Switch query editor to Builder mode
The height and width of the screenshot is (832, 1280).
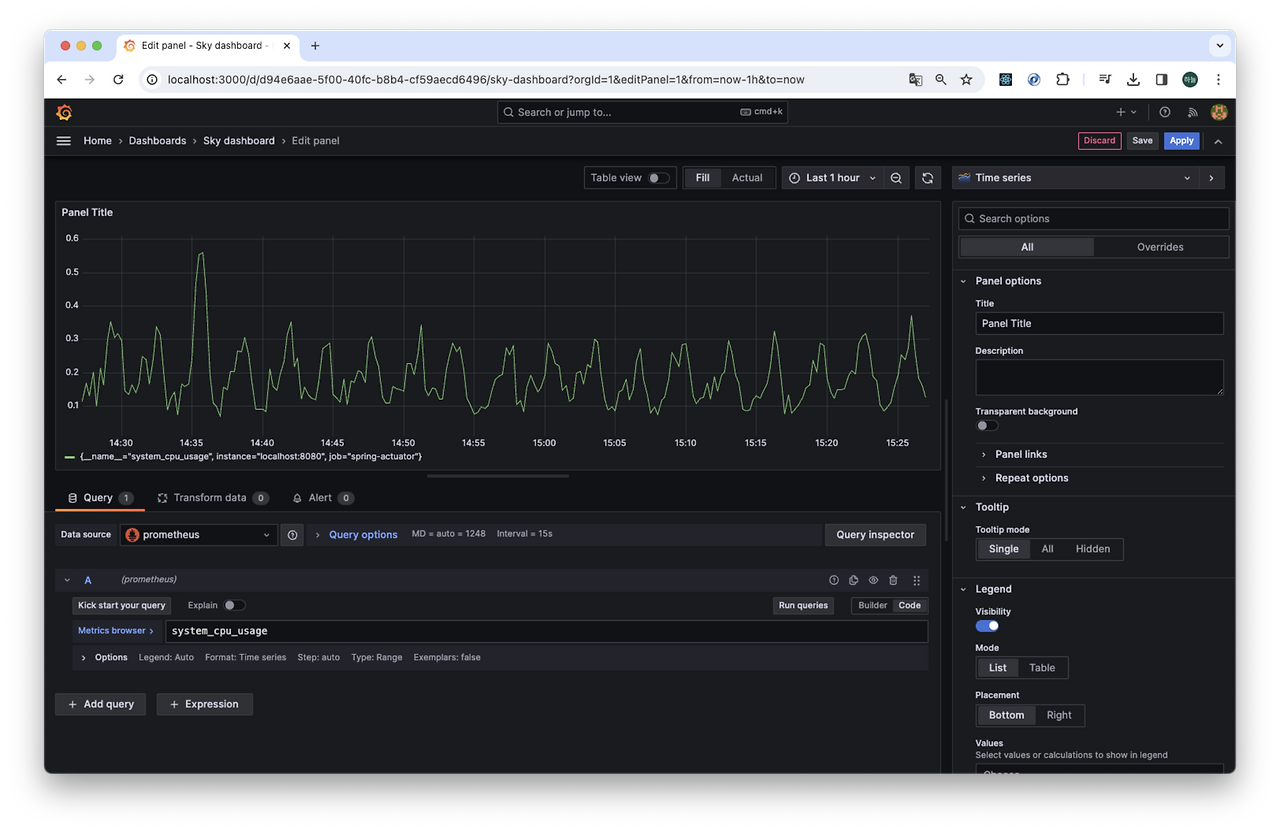click(x=873, y=605)
